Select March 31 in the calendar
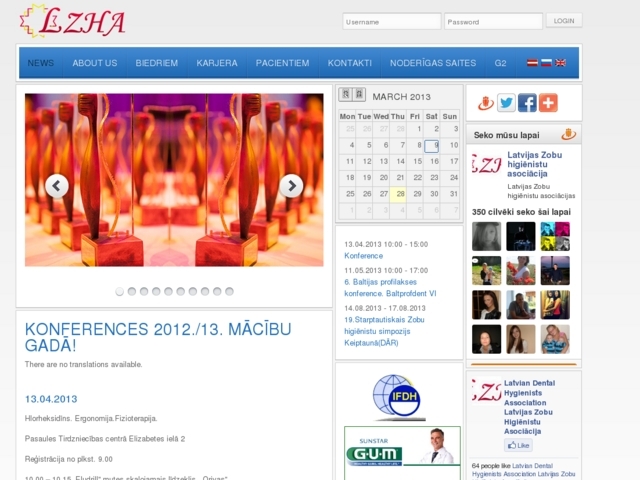640x480 pixels. 450,194
